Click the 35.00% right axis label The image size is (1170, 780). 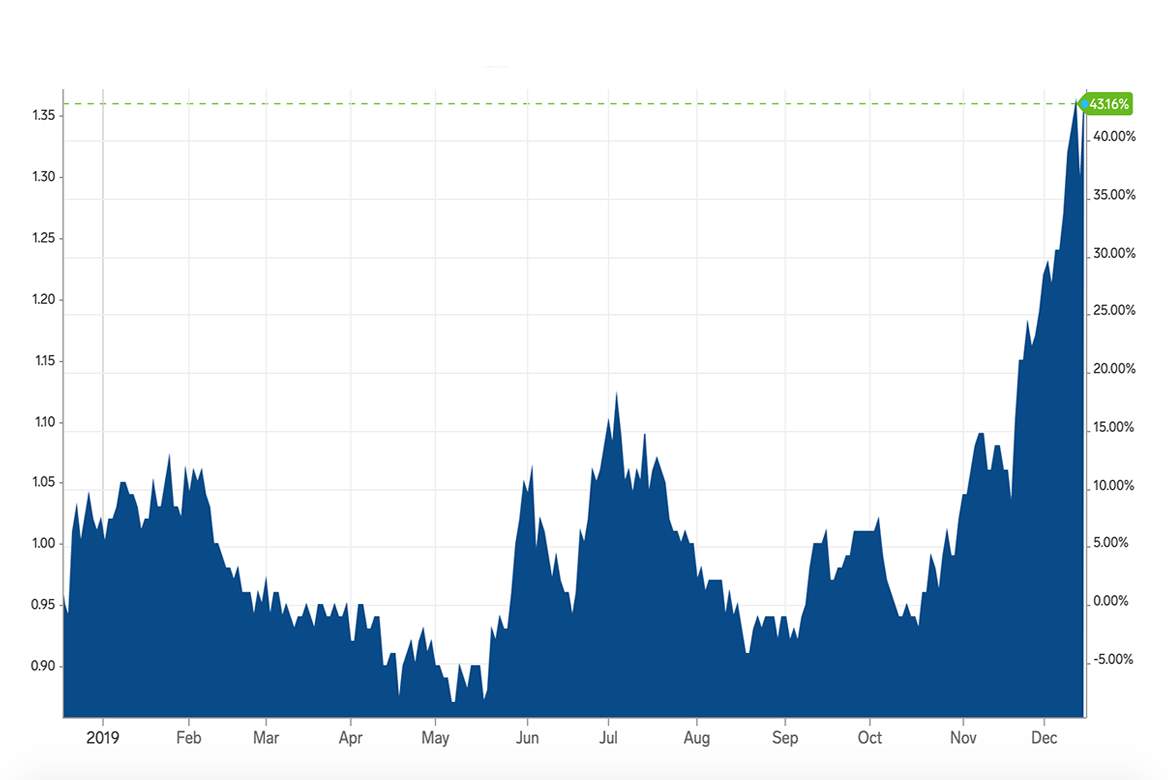(1115, 195)
